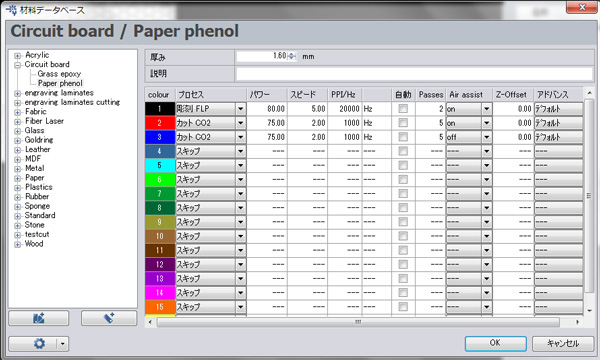Image resolution: width=600 pixels, height=360 pixels.
Task: Click the cyan colour 5 swatch
Action: 160,165
